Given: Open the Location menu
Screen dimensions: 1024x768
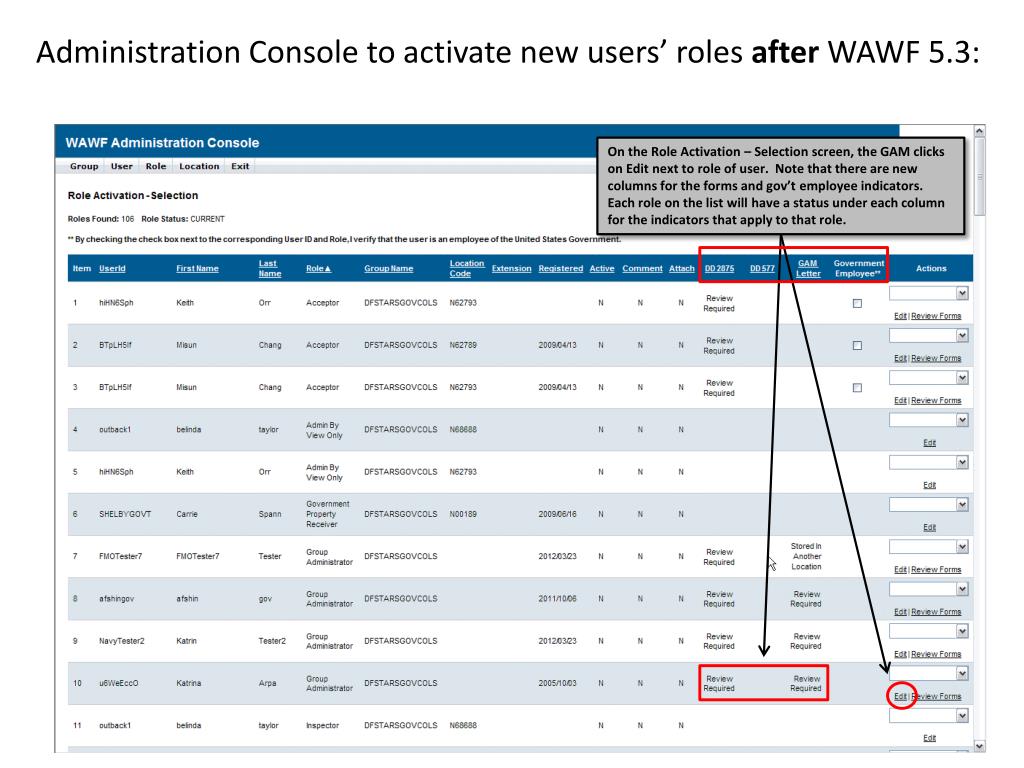Looking at the screenshot, I should pyautogui.click(x=199, y=167).
